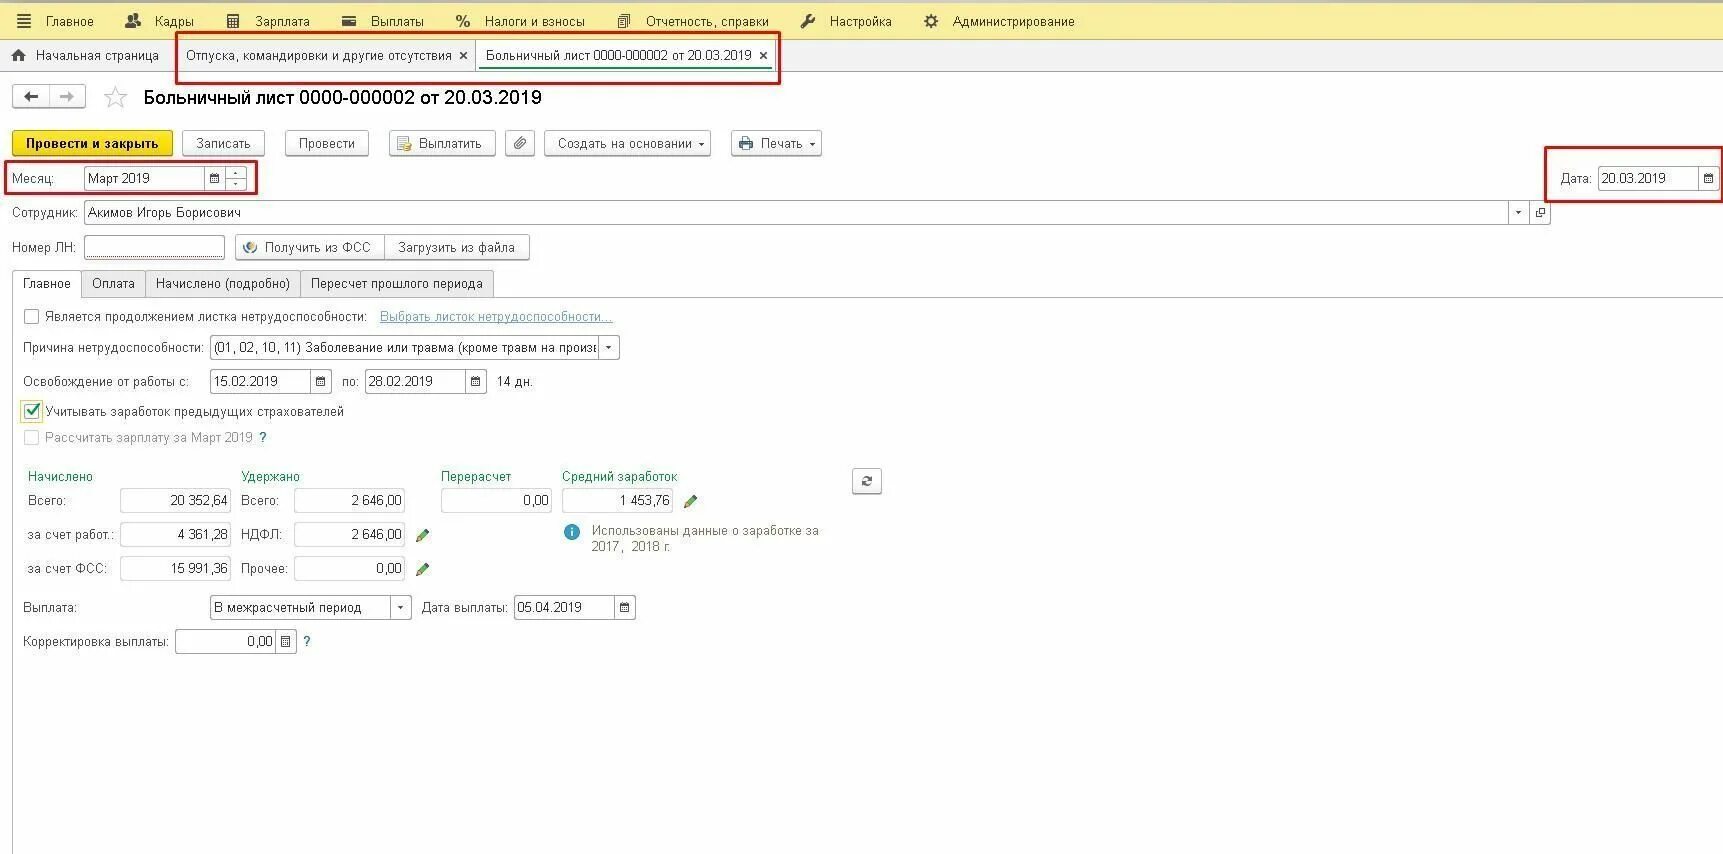This screenshot has height=854, width=1723.
Task: Toggle Является продолжением листка нетрудоспособности checkbox
Action: point(32,317)
